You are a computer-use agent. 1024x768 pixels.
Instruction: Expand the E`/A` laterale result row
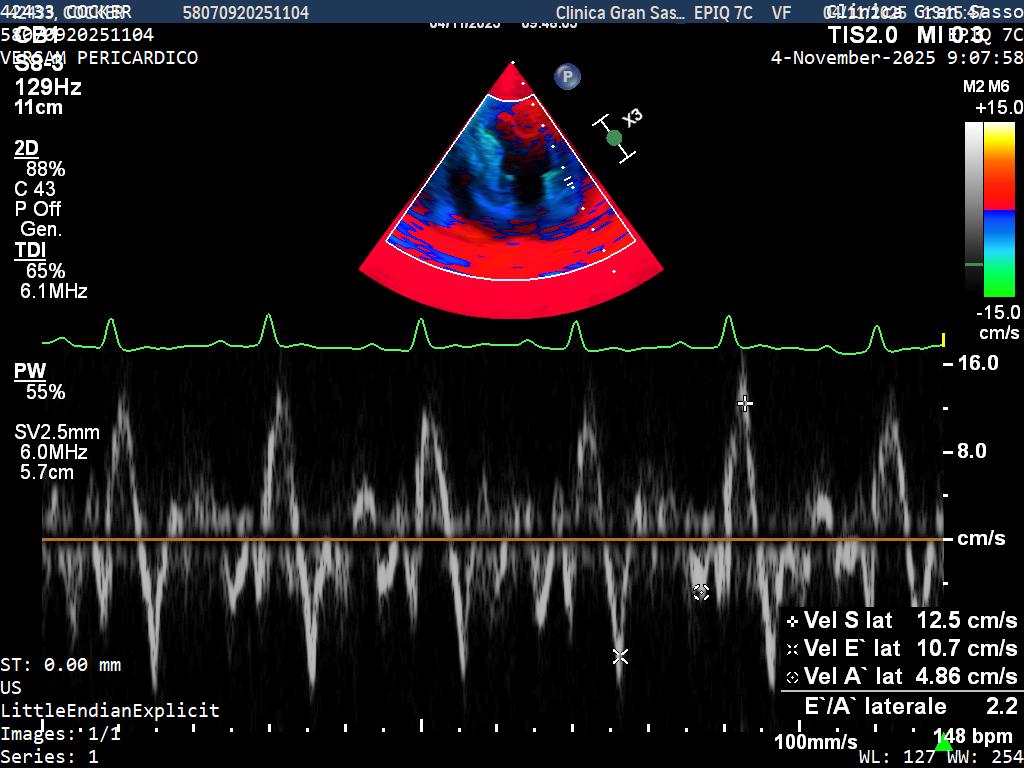[880, 705]
